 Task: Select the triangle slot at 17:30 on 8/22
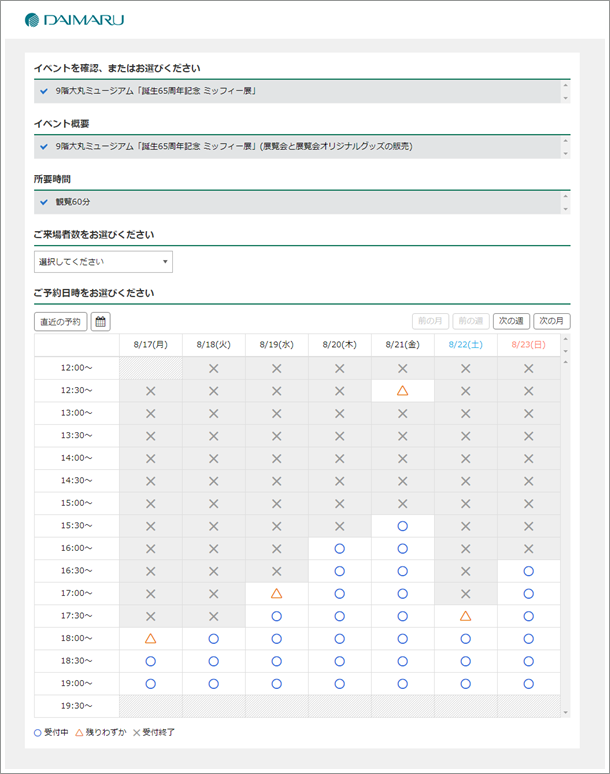(x=465, y=616)
